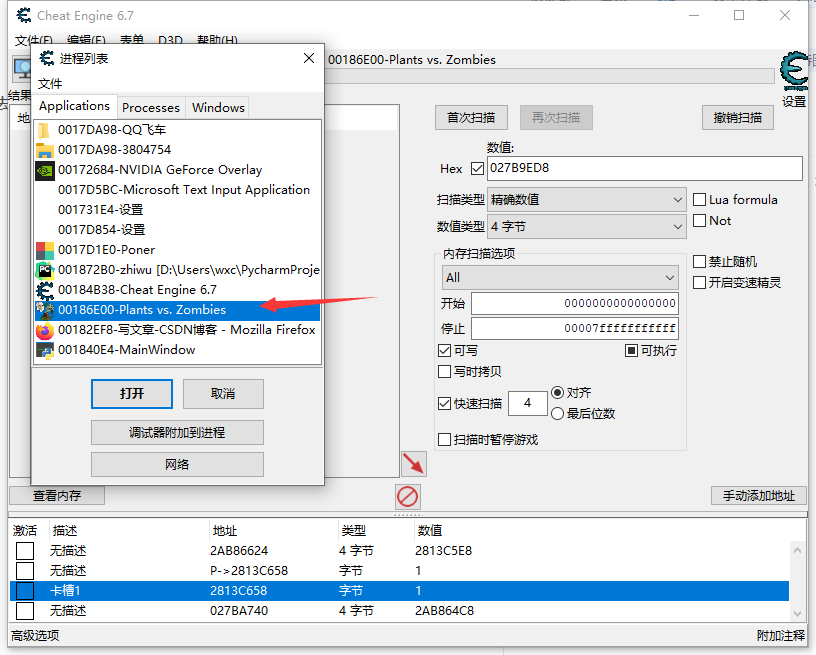The height and width of the screenshot is (655, 816).
Task: Click the Cheat Engine 6.7 process icon
Action: coord(45,290)
